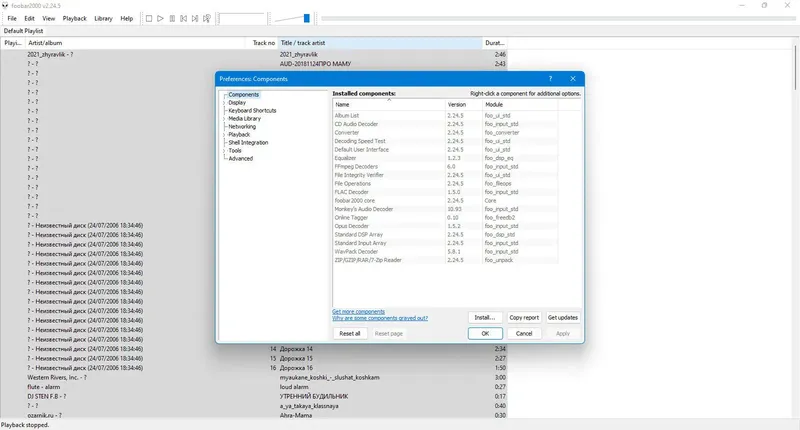Image resolution: width=800 pixels, height=430 pixels.
Task: Expand the Display tree node
Action: pos(224,103)
